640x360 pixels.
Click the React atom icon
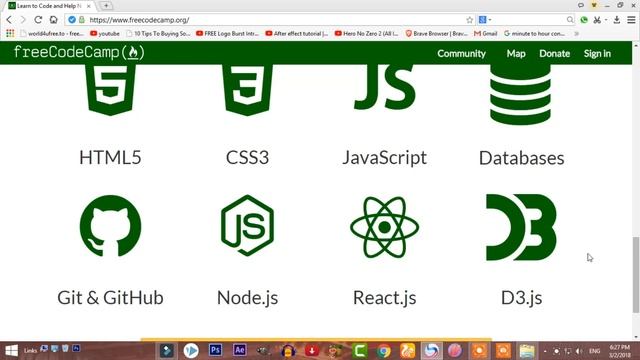(384, 227)
